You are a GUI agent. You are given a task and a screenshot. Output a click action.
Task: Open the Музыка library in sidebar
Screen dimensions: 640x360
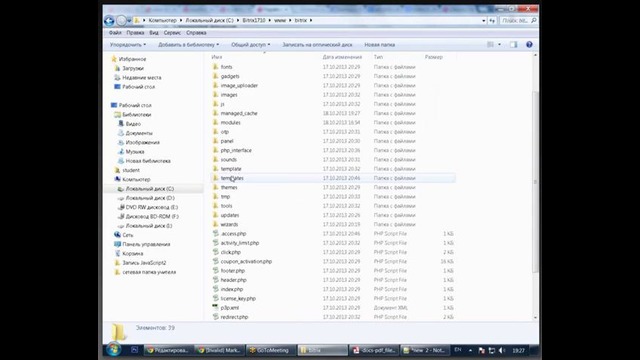click(x=135, y=151)
